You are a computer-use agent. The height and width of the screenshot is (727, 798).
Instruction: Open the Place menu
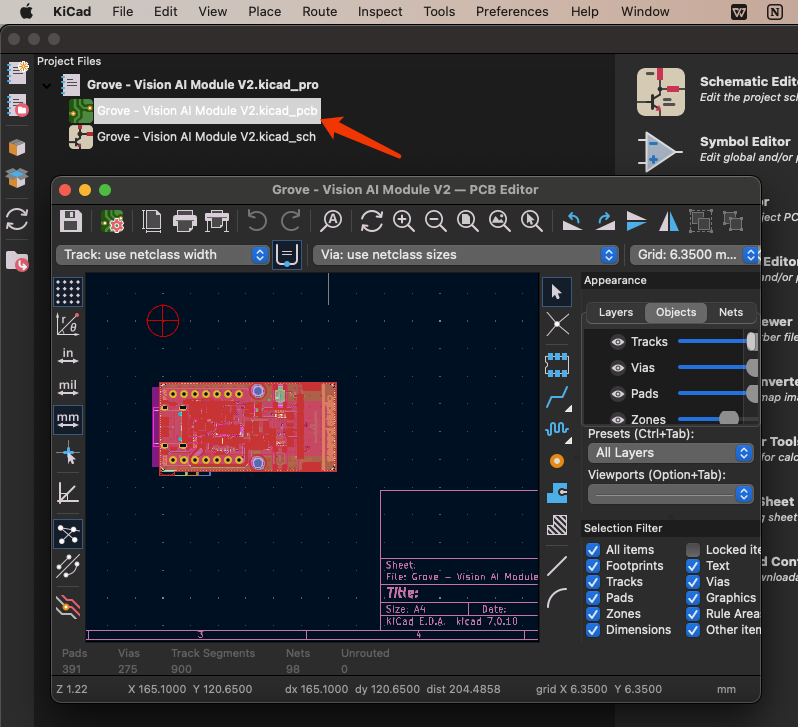tap(265, 11)
